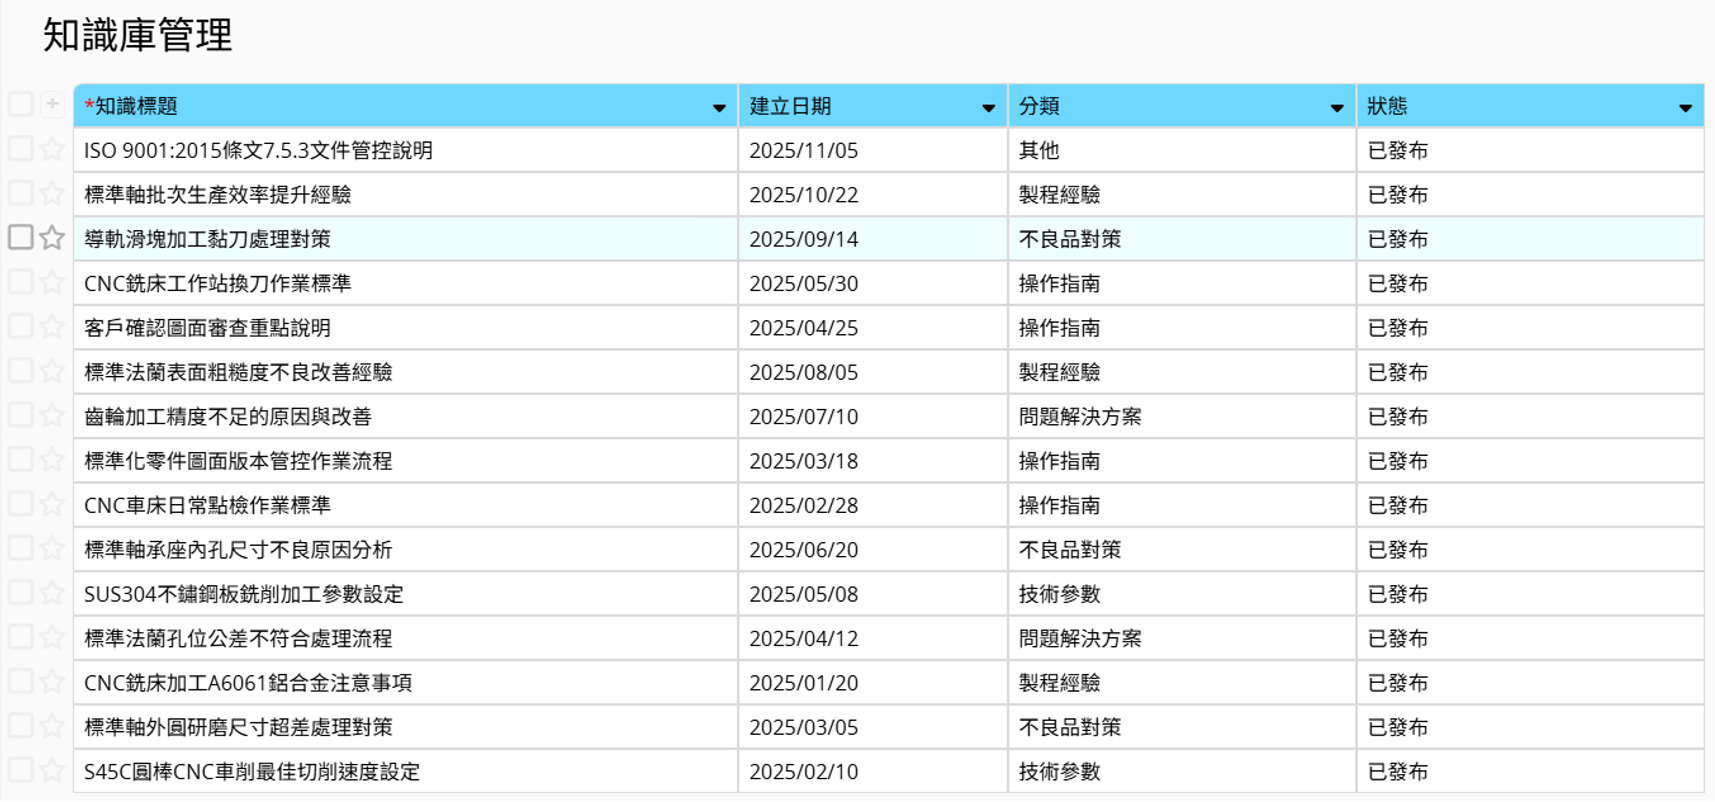Click the 問題解決方案 cell dated 2025/07/10
This screenshot has height=802, width=1715.
pyautogui.click(x=1182, y=416)
